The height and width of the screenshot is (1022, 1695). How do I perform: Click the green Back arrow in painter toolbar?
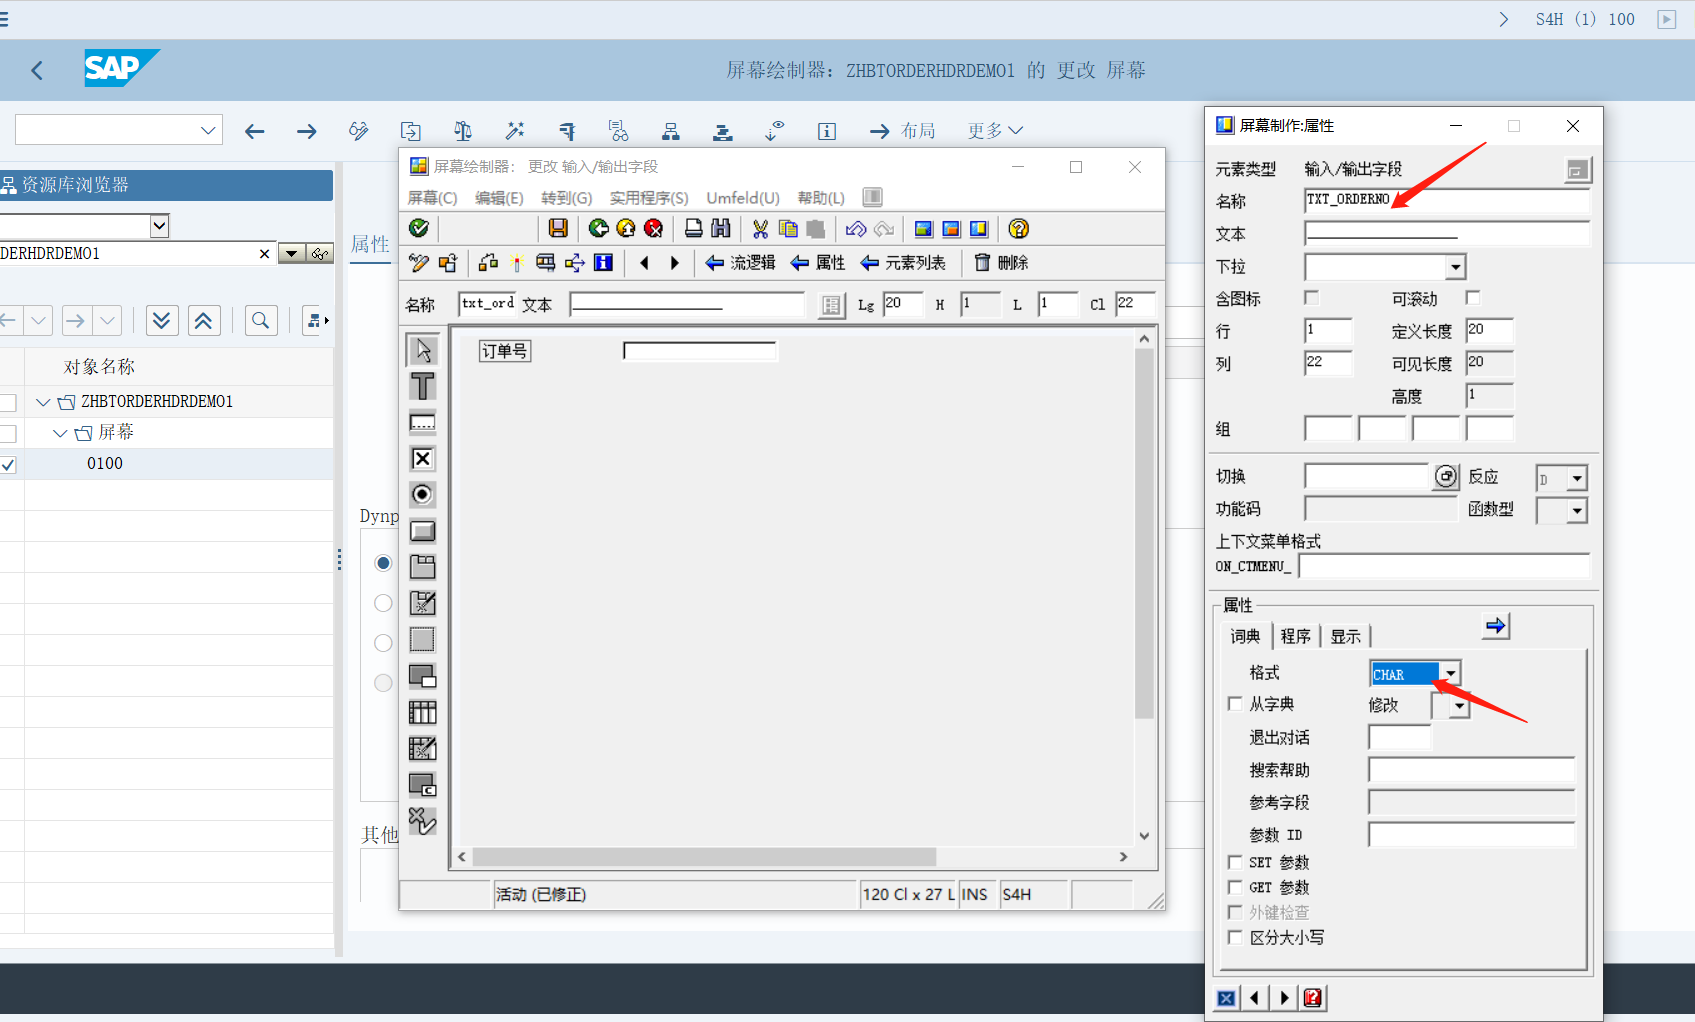[x=599, y=229]
